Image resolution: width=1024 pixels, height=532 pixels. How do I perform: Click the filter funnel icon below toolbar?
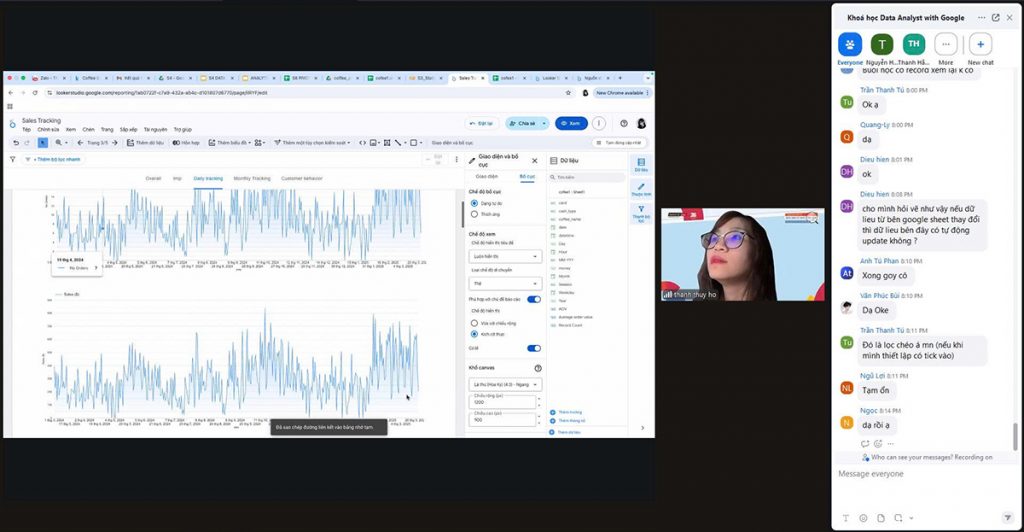12,159
